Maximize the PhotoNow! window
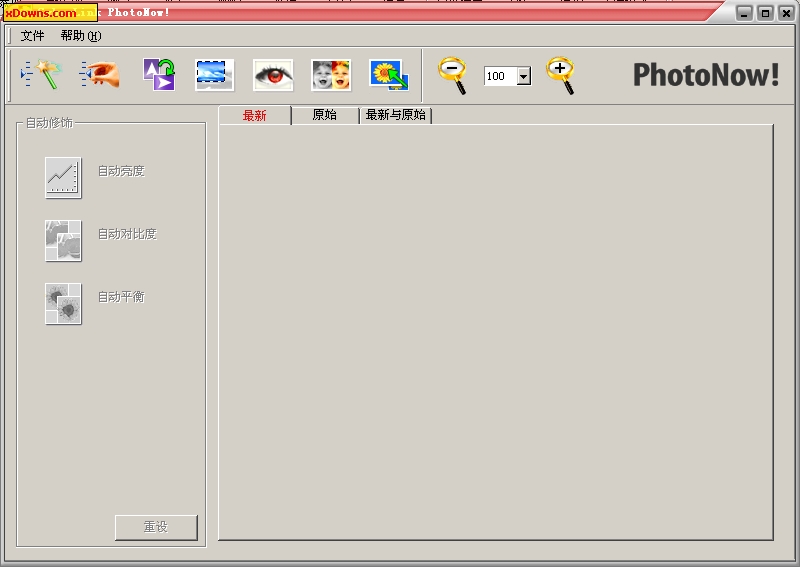Screen dimensions: 800x567 pyautogui.click(x=765, y=13)
